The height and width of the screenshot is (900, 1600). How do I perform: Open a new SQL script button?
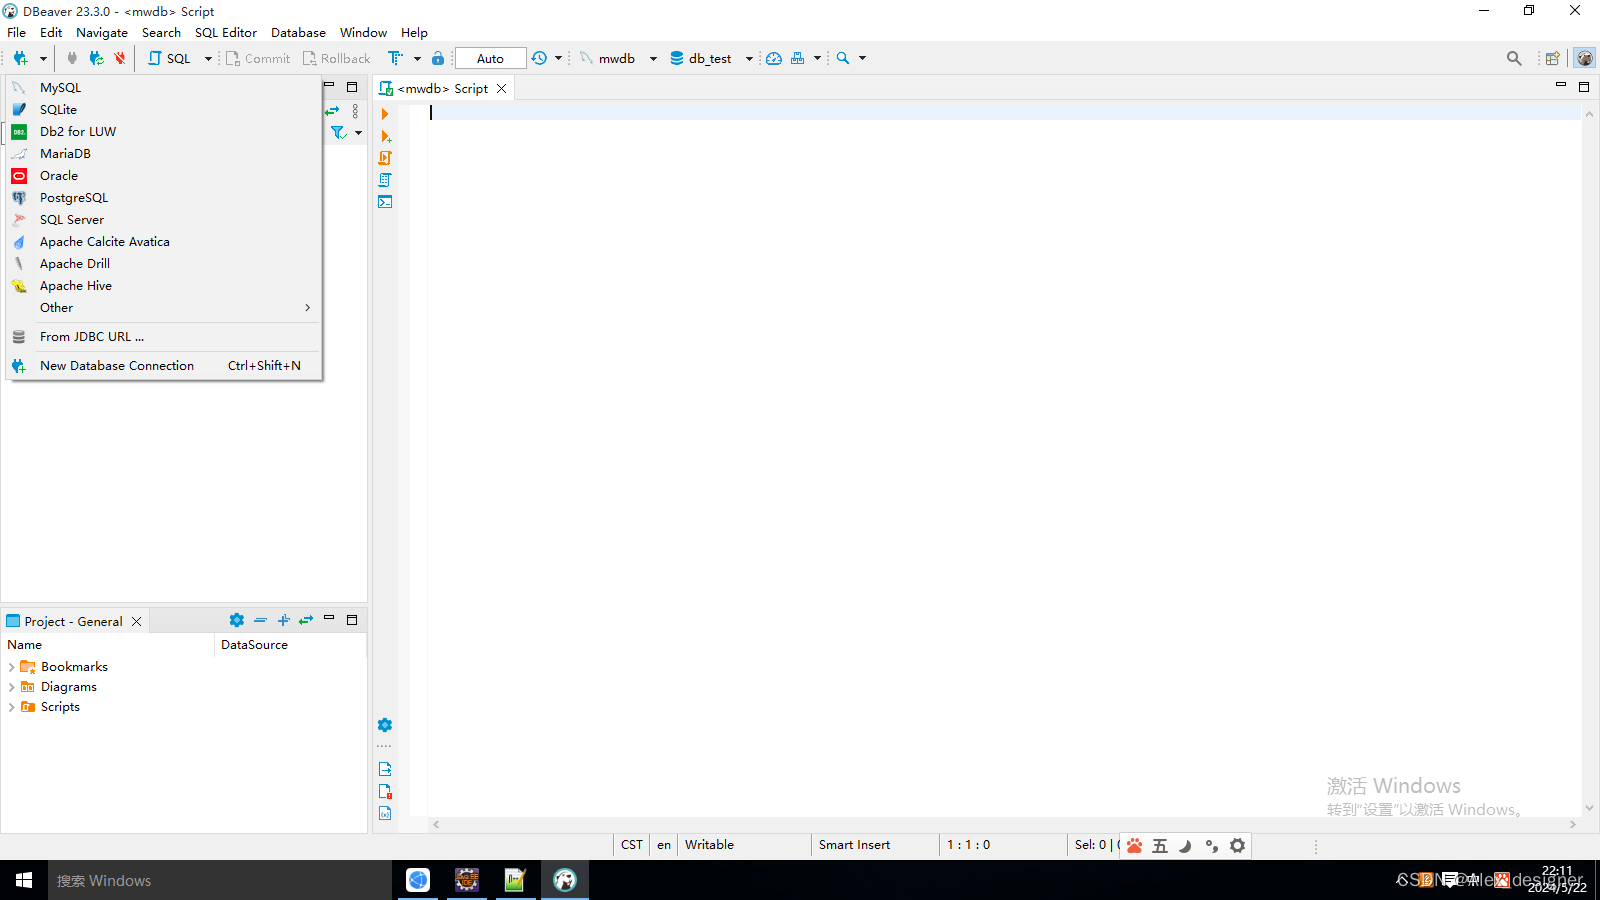(x=170, y=58)
